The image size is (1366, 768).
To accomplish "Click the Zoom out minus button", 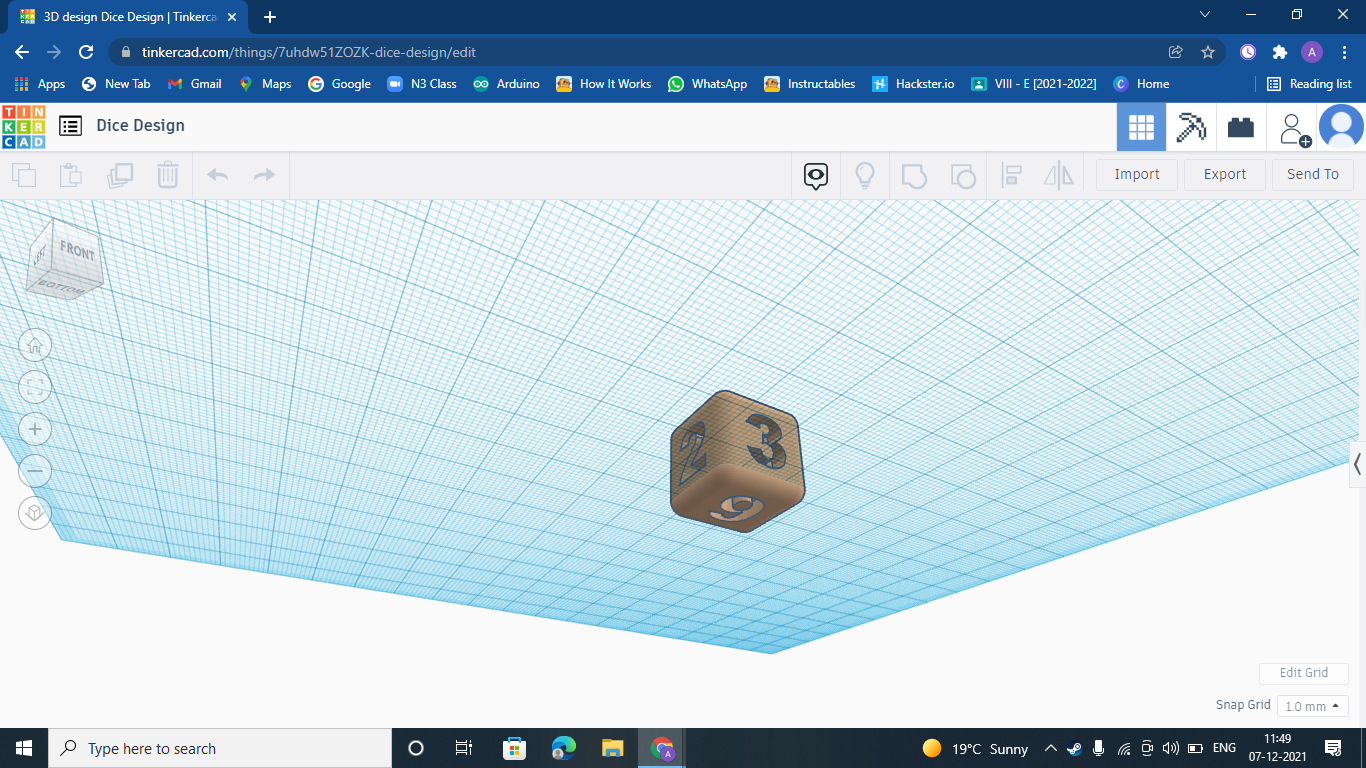I will tap(35, 471).
